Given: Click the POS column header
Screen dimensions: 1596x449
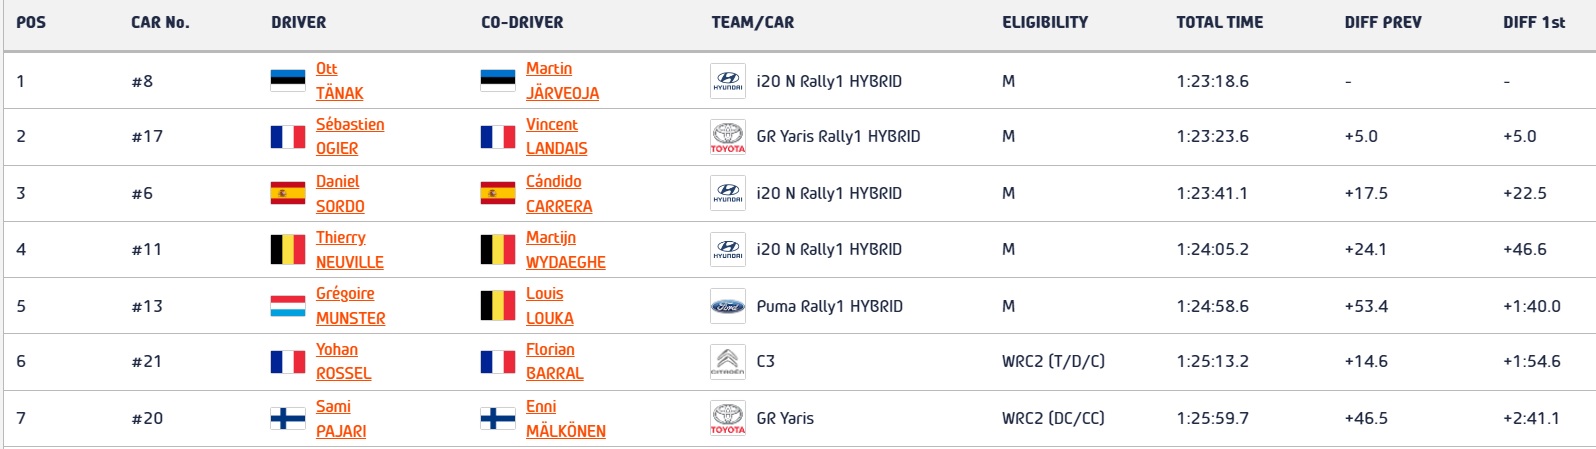Looking at the screenshot, I should (31, 22).
